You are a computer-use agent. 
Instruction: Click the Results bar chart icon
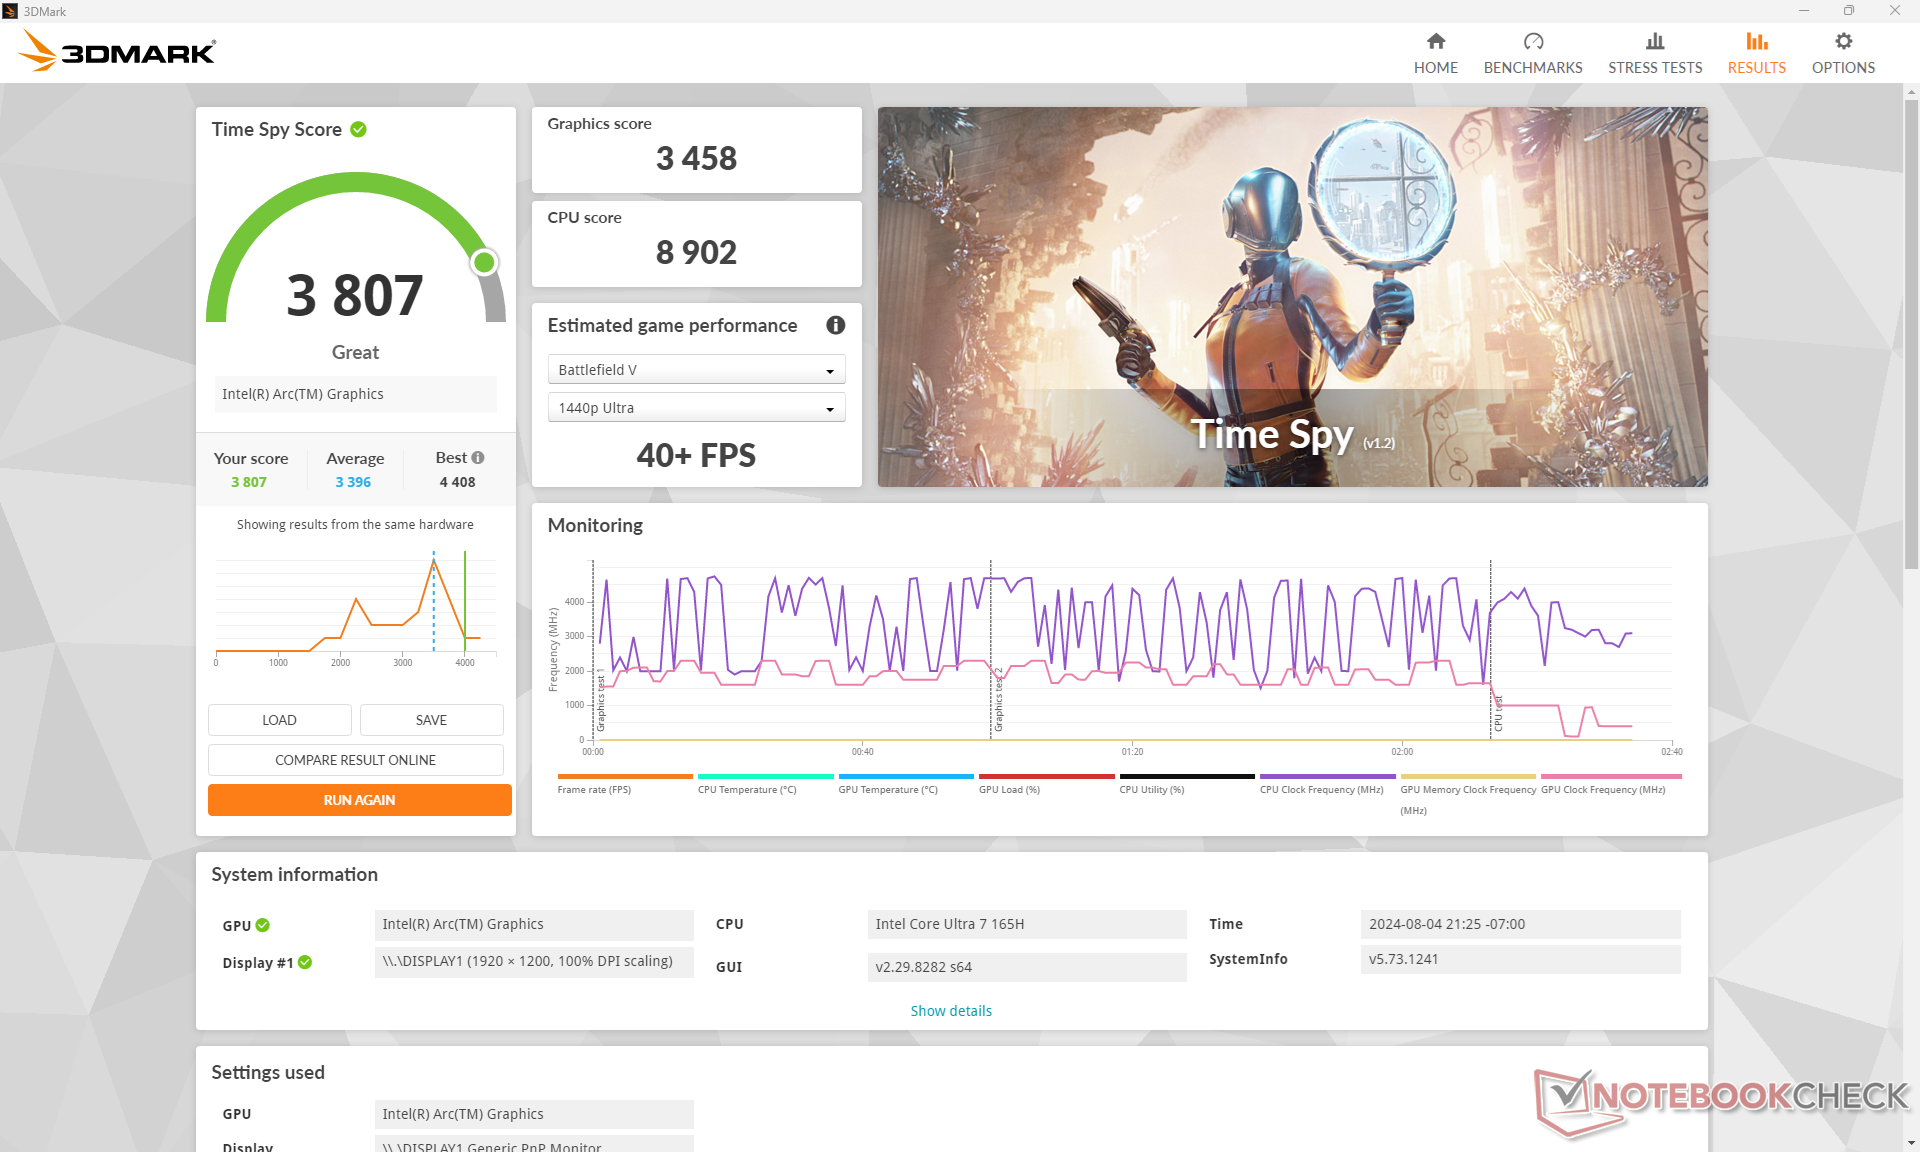tap(1756, 41)
